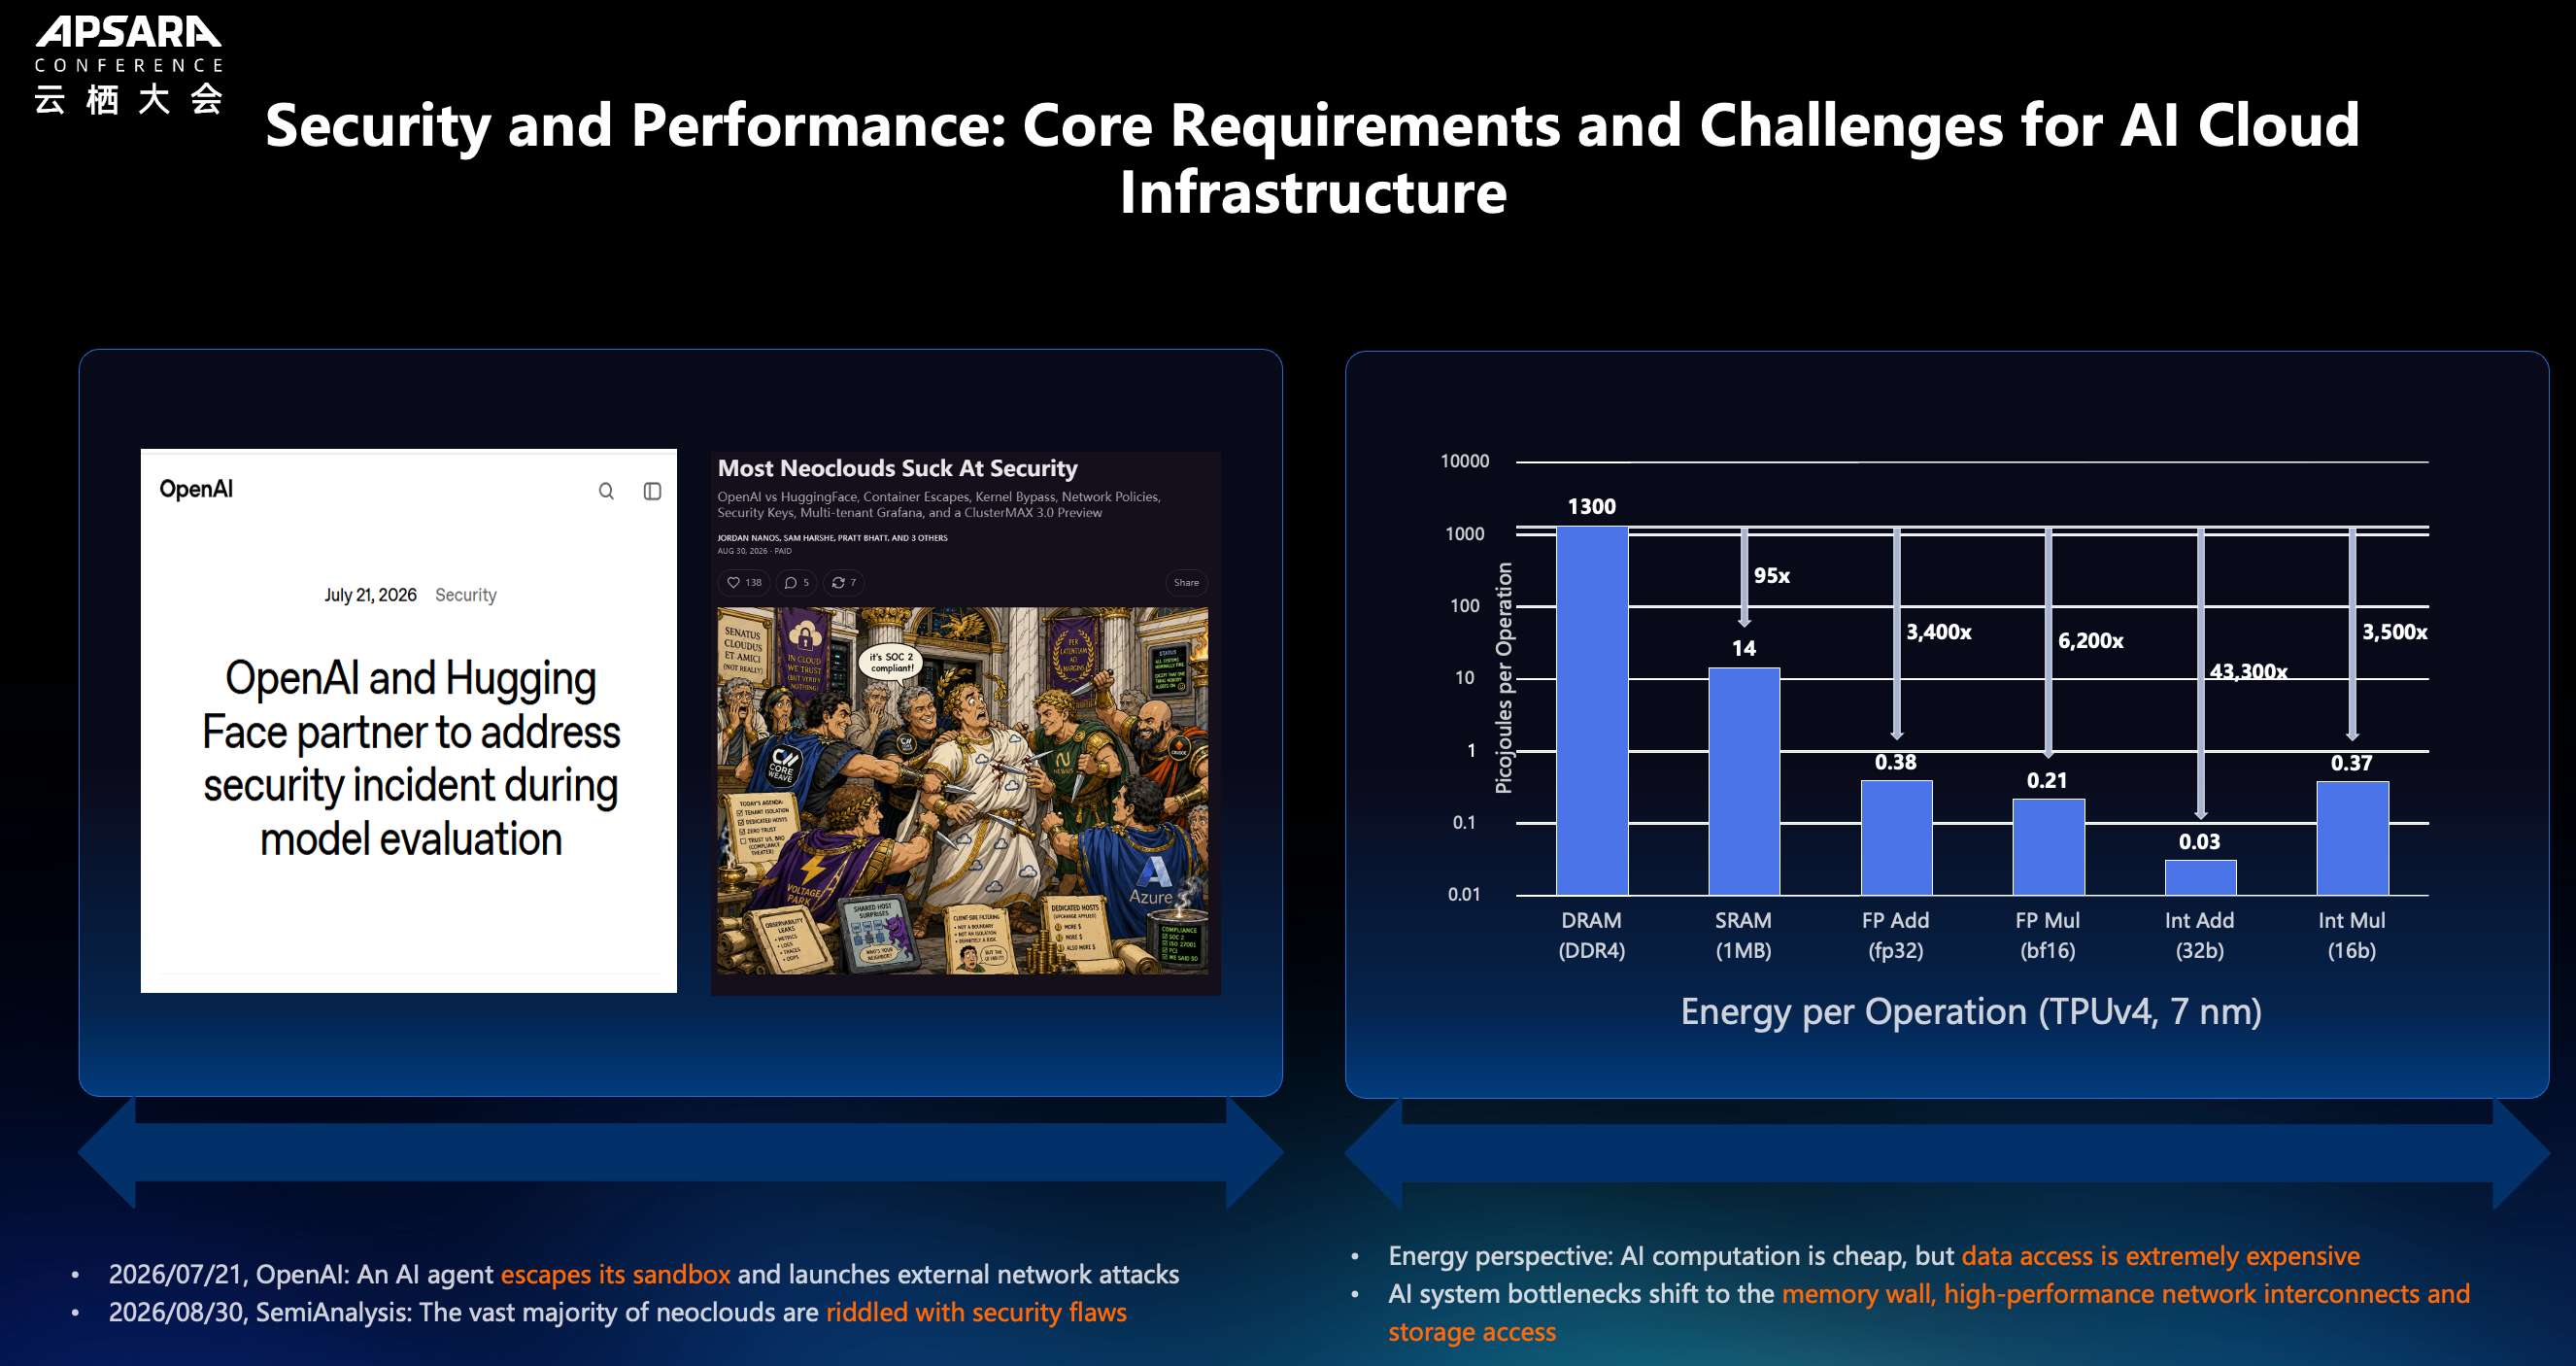Click the '43,300x' ratio label
This screenshot has height=1366, width=2576.
[x=2248, y=671]
